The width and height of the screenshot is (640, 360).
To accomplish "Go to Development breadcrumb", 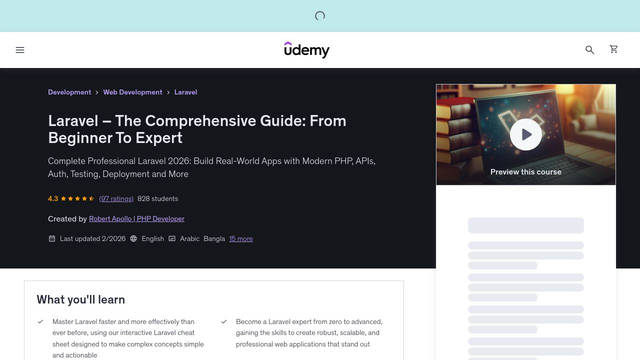I will (69, 92).
